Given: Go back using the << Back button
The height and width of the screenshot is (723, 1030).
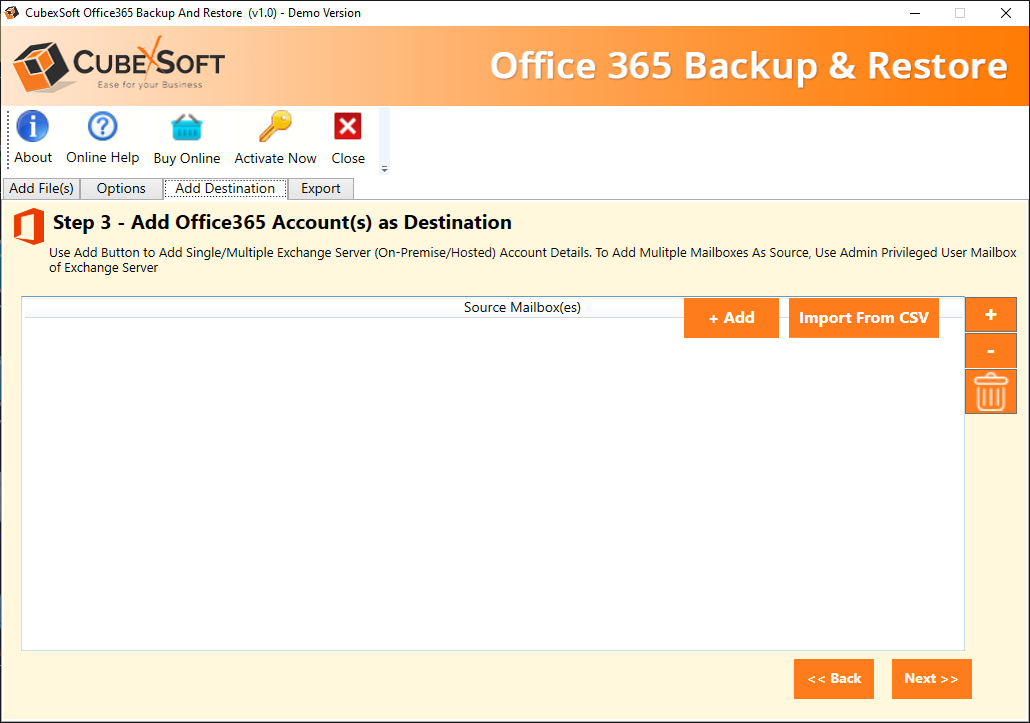Looking at the screenshot, I should [834, 679].
